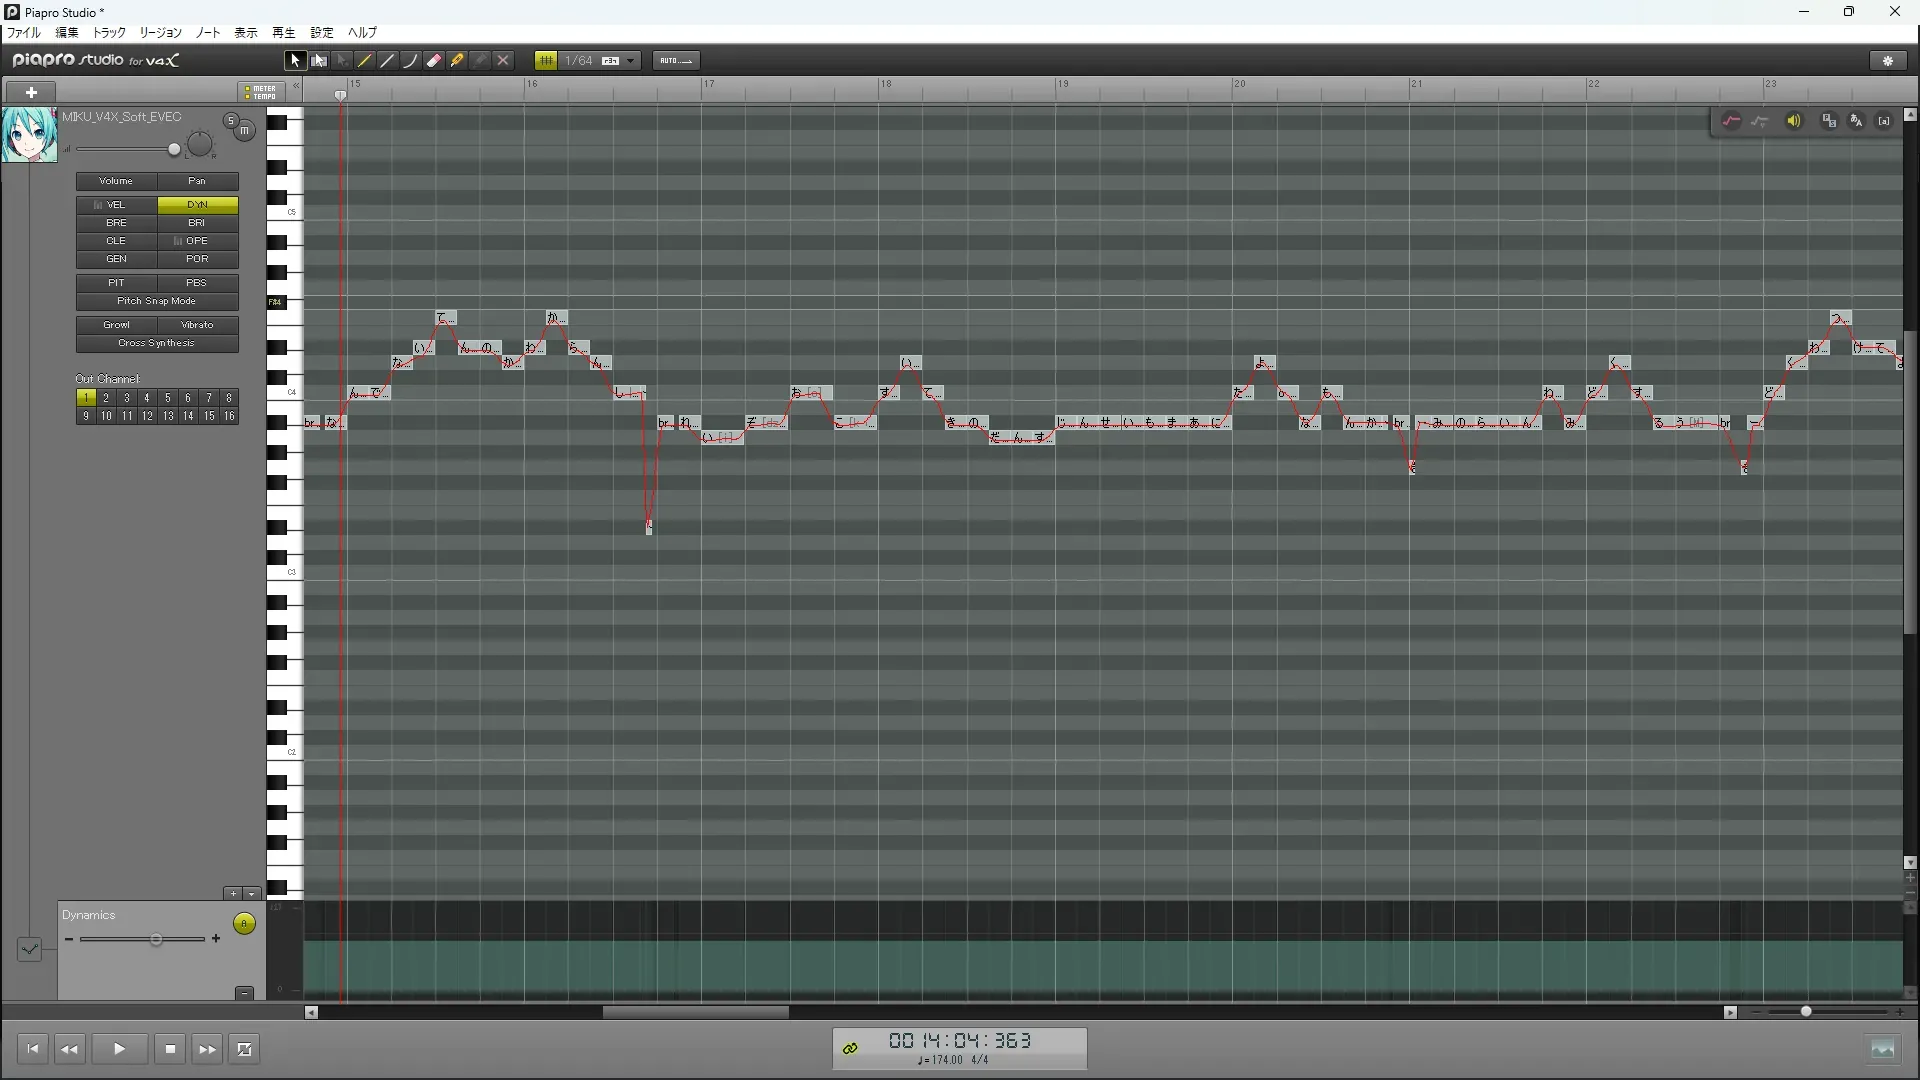This screenshot has height=1080, width=1920.
Task: Select the eraser tool
Action: click(x=434, y=61)
